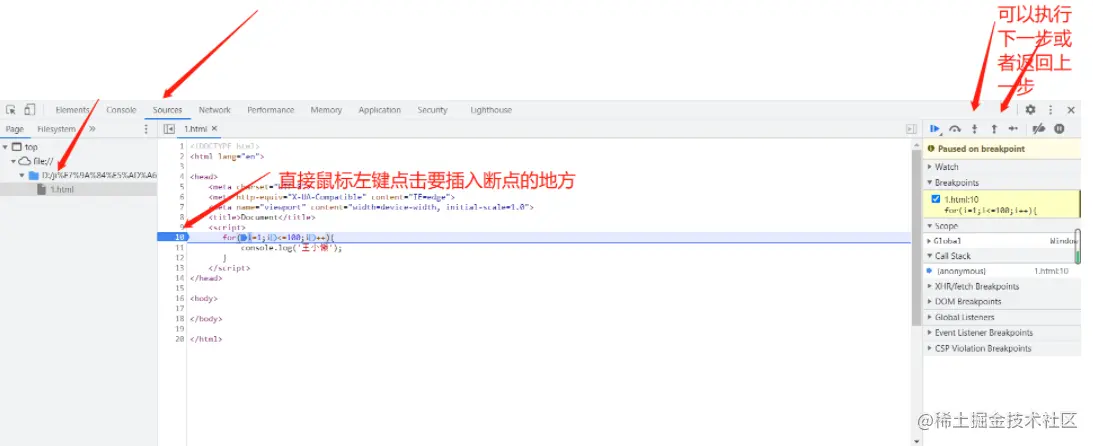Switch to the Application tab

tap(379, 110)
